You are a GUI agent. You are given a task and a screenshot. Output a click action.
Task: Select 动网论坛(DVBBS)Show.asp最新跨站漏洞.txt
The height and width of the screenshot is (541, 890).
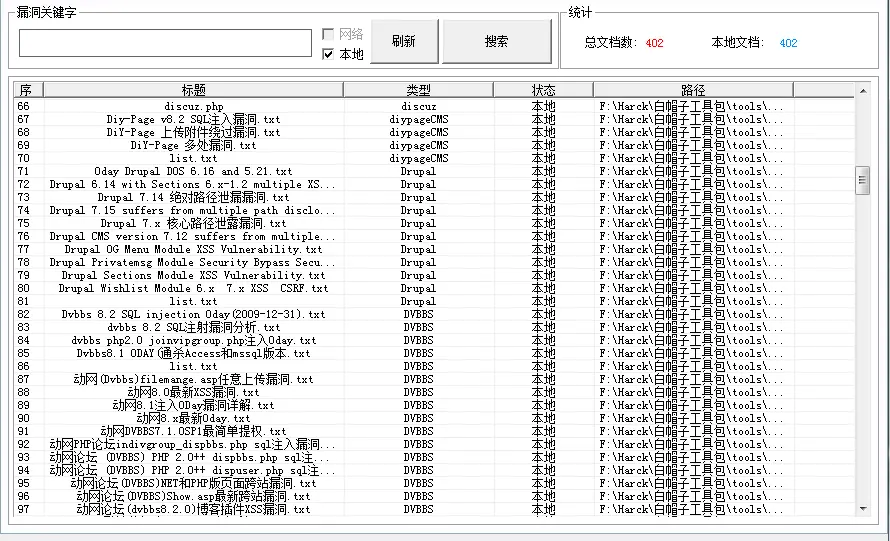point(194,498)
